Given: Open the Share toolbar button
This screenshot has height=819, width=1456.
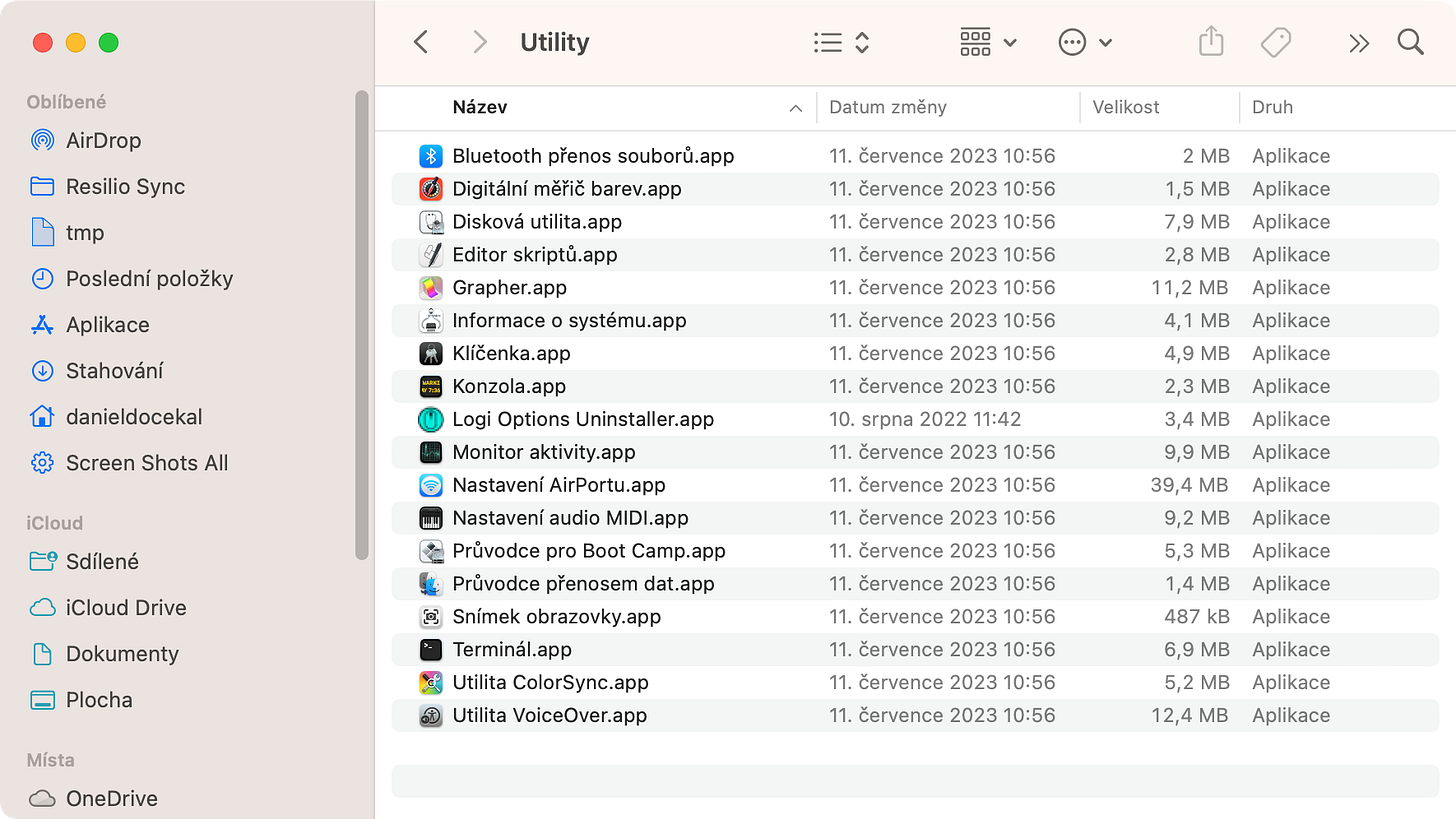Looking at the screenshot, I should (x=1211, y=42).
